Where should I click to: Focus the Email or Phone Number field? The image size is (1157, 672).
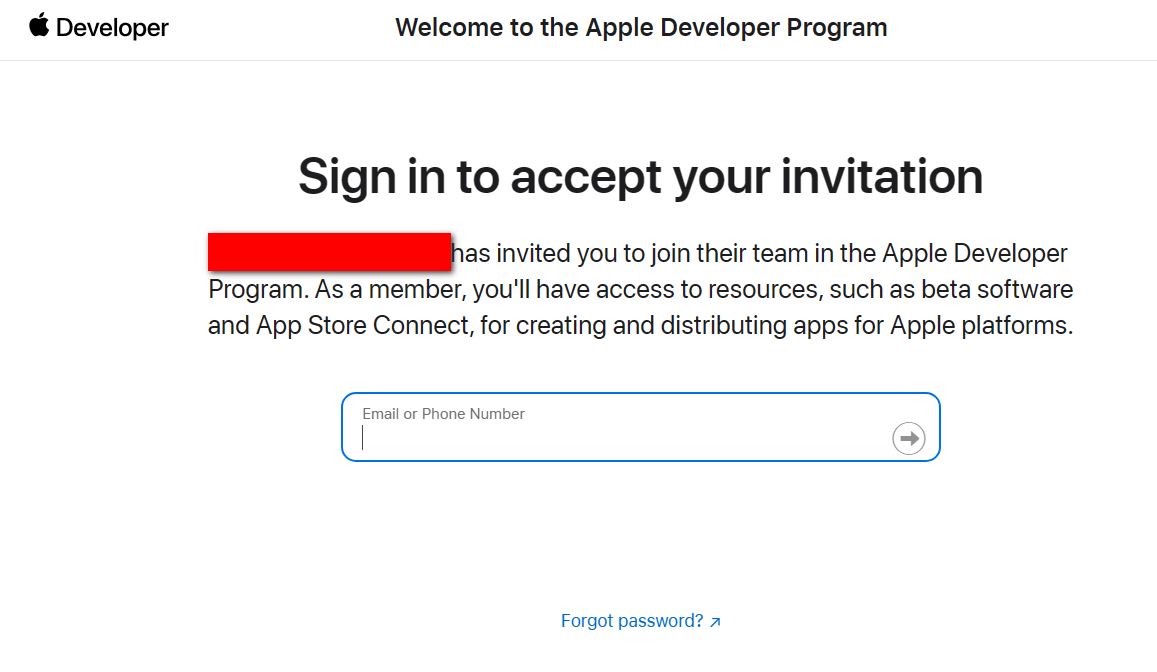pos(620,438)
